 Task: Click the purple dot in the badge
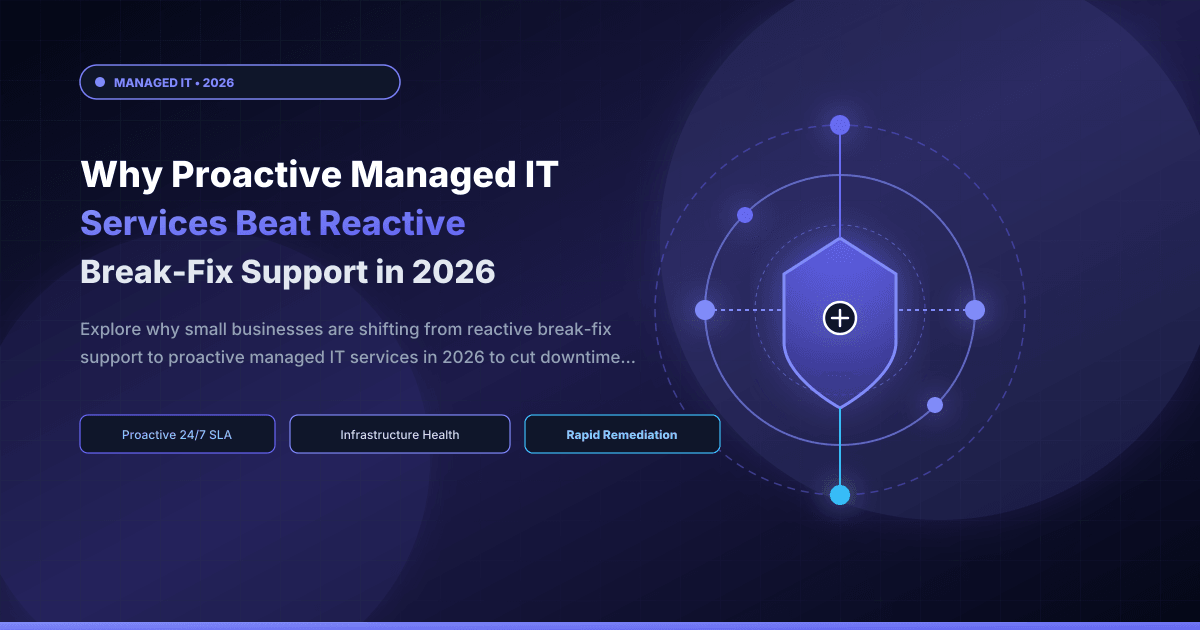[x=99, y=82]
